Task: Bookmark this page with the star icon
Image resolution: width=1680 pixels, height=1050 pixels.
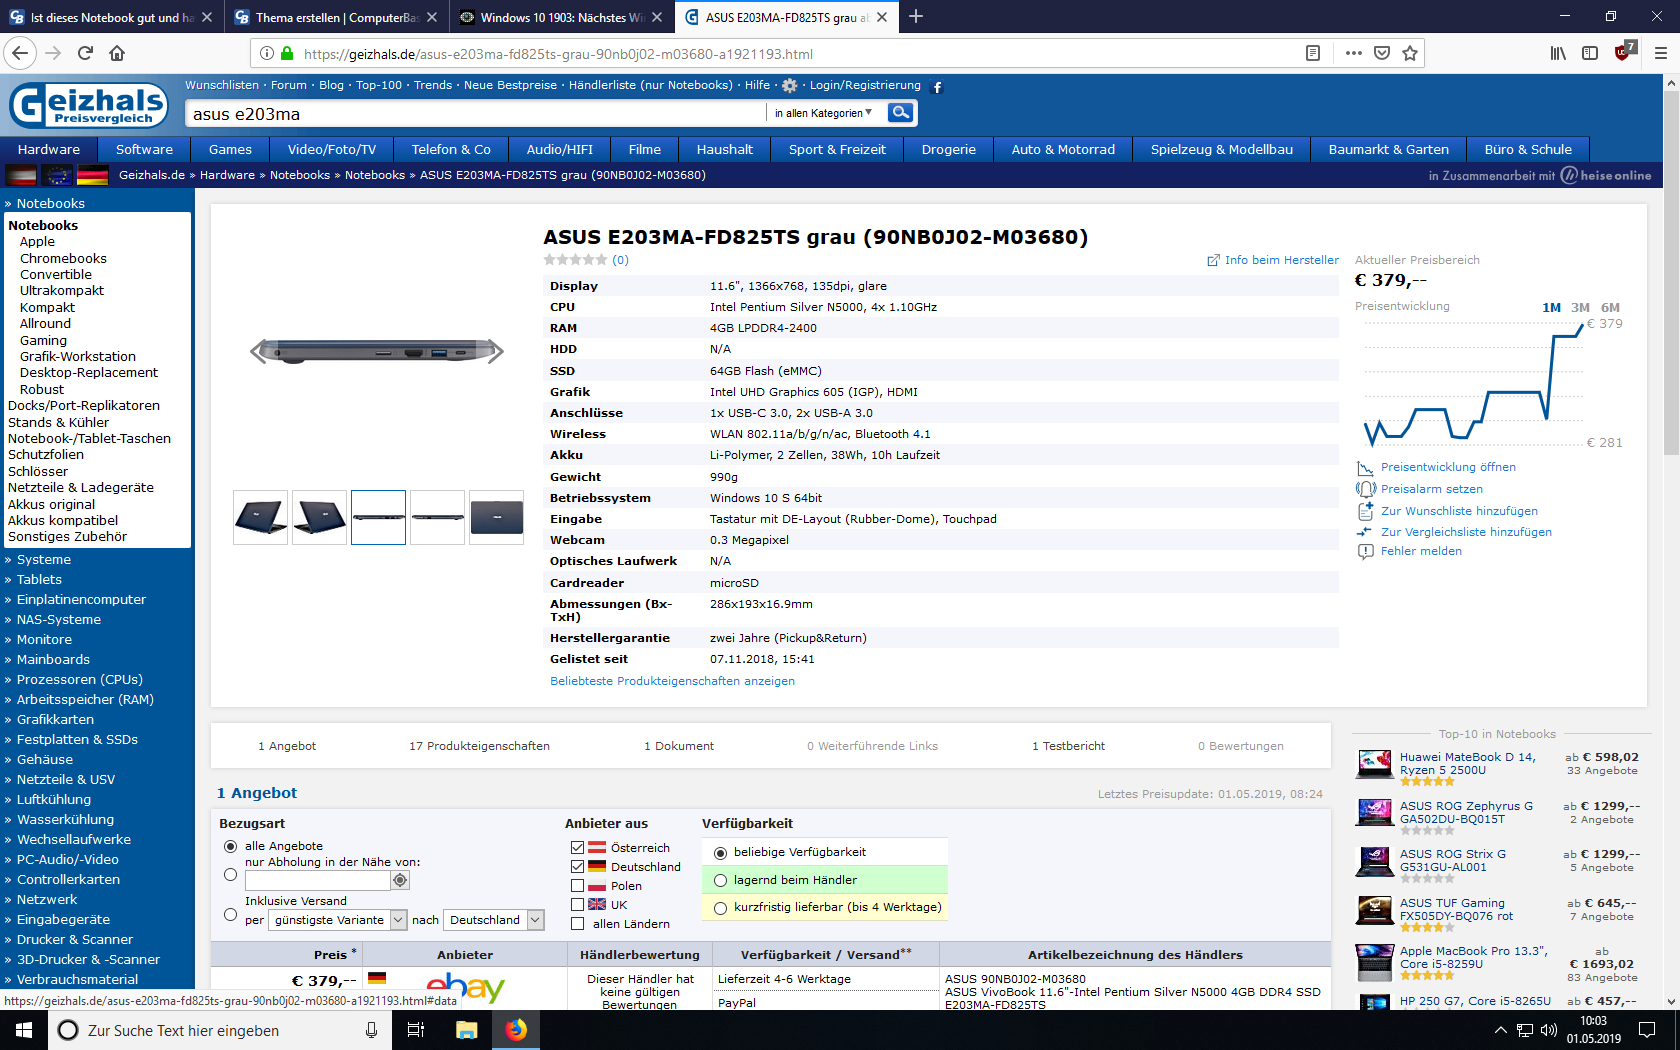Action: click(1410, 53)
